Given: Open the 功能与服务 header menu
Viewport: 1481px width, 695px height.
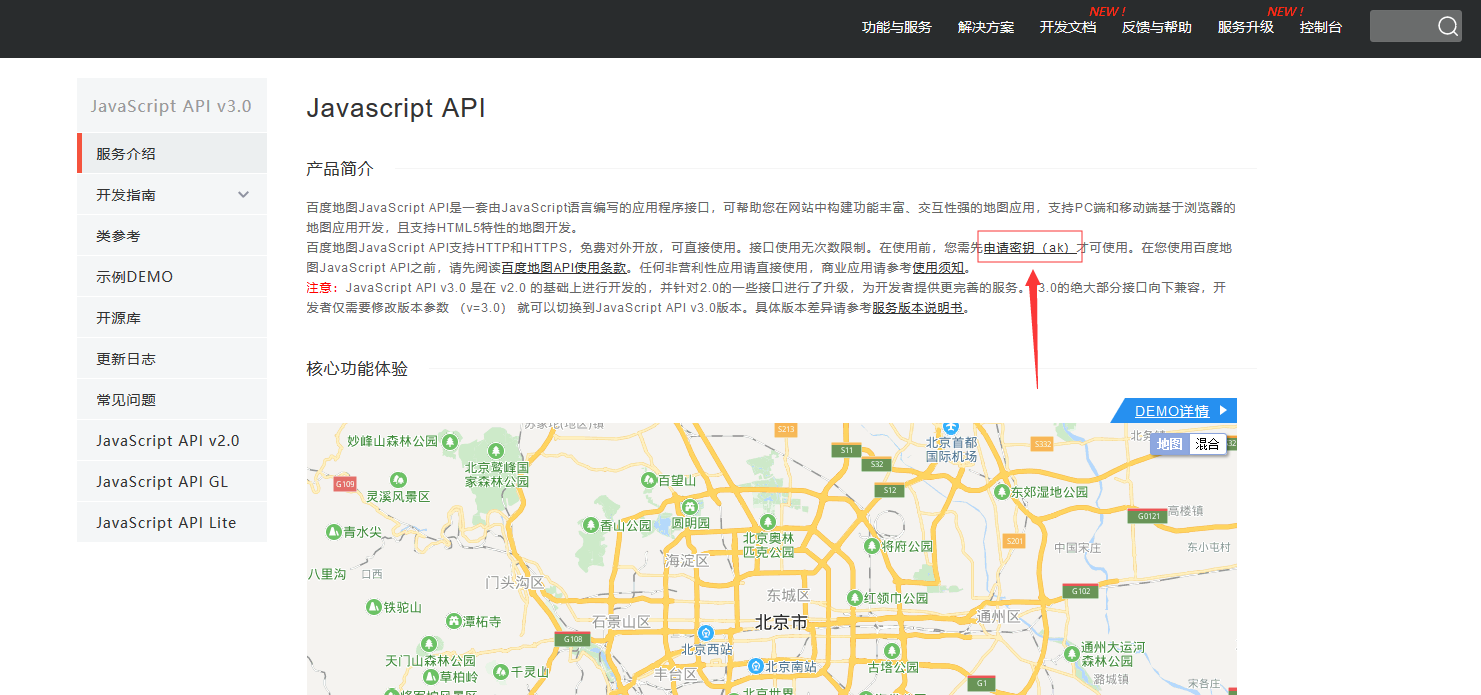Looking at the screenshot, I should (897, 27).
